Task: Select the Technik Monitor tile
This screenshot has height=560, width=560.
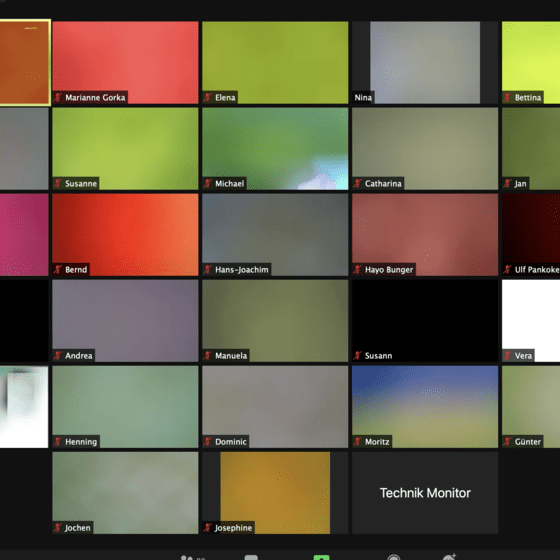Action: click(x=425, y=493)
